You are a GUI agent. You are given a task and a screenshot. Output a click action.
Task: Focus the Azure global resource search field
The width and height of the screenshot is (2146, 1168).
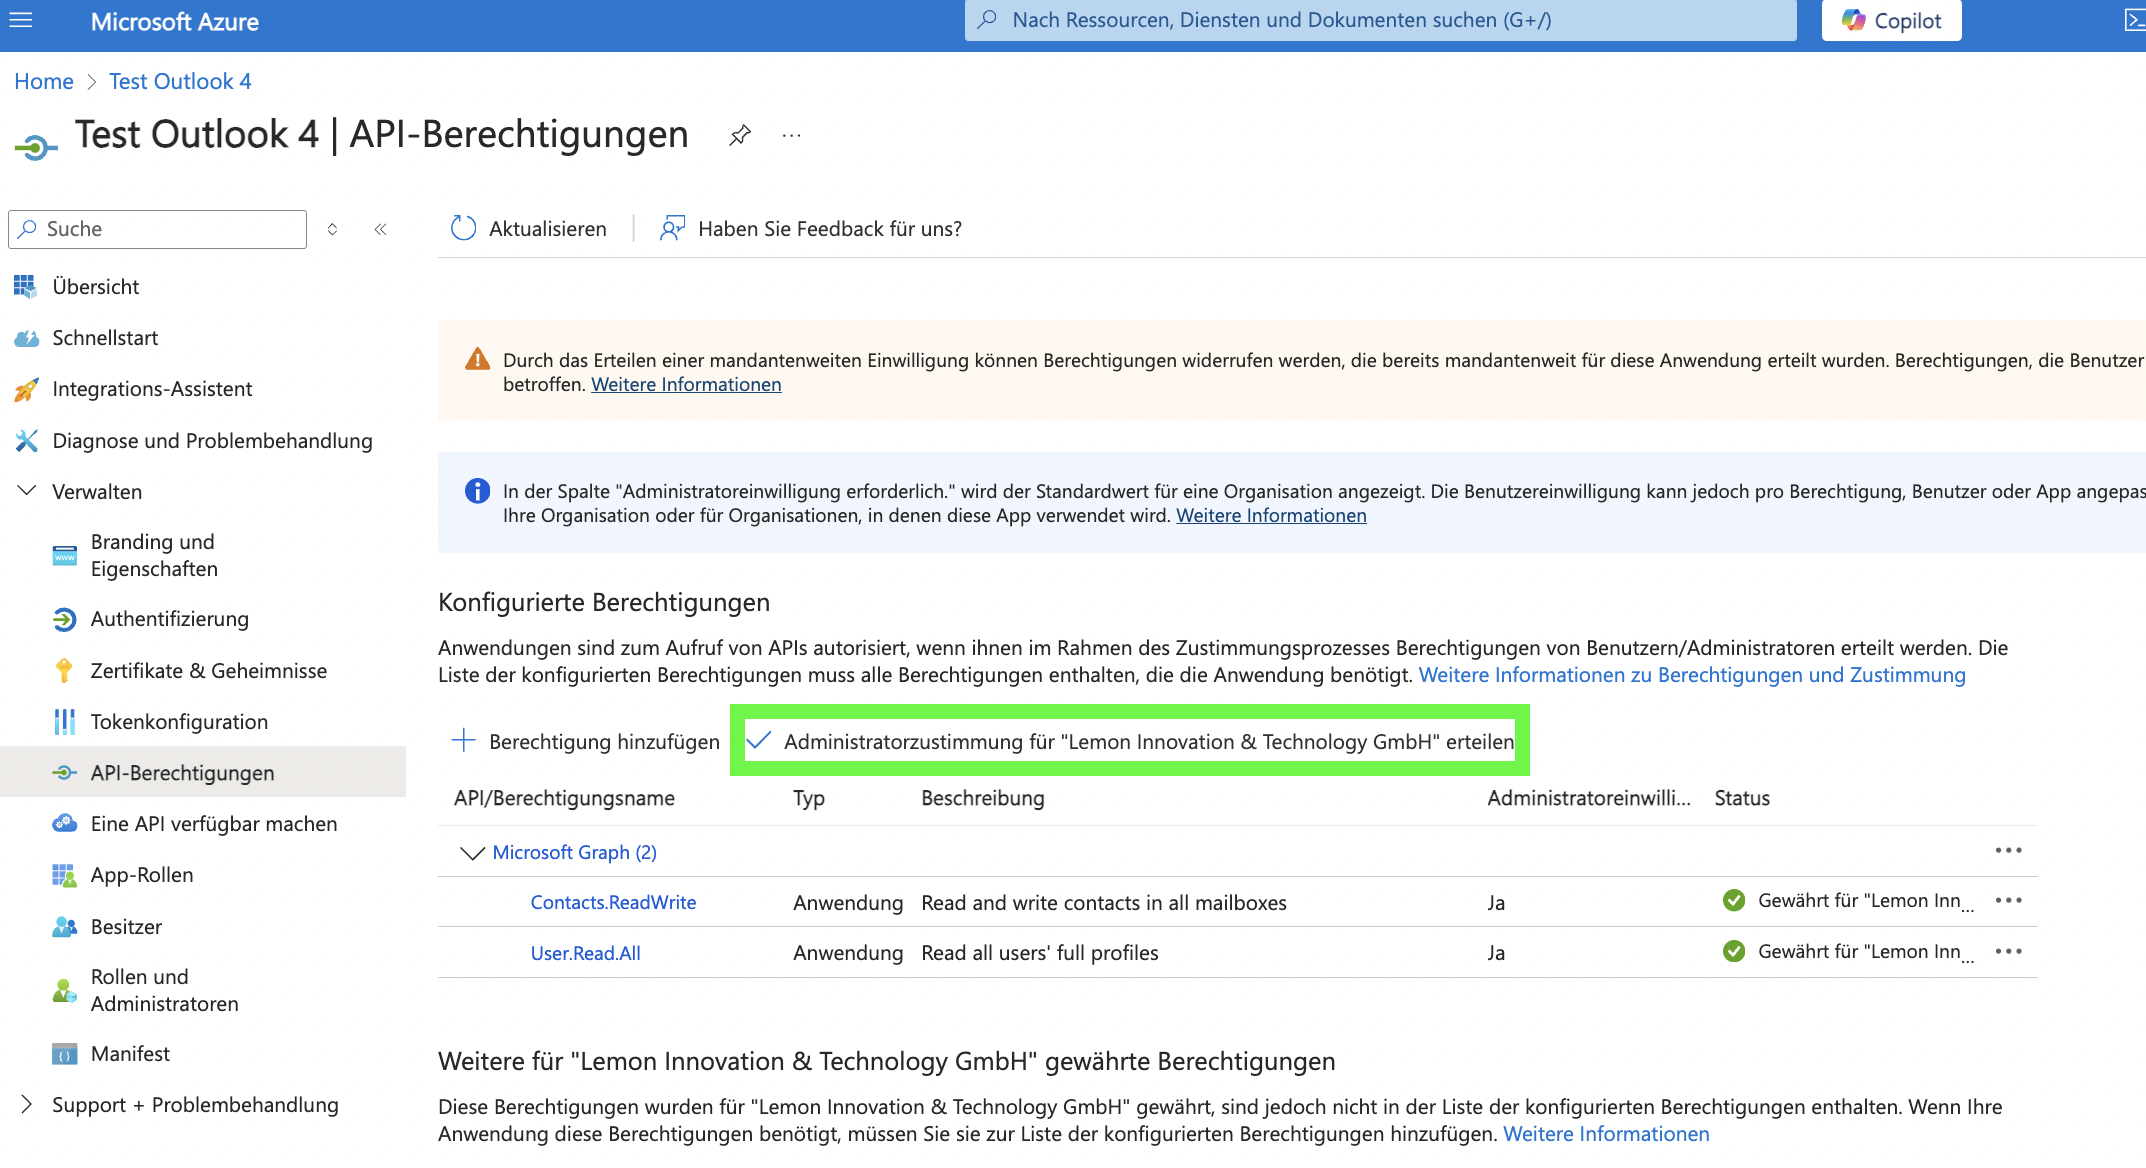1380,20
